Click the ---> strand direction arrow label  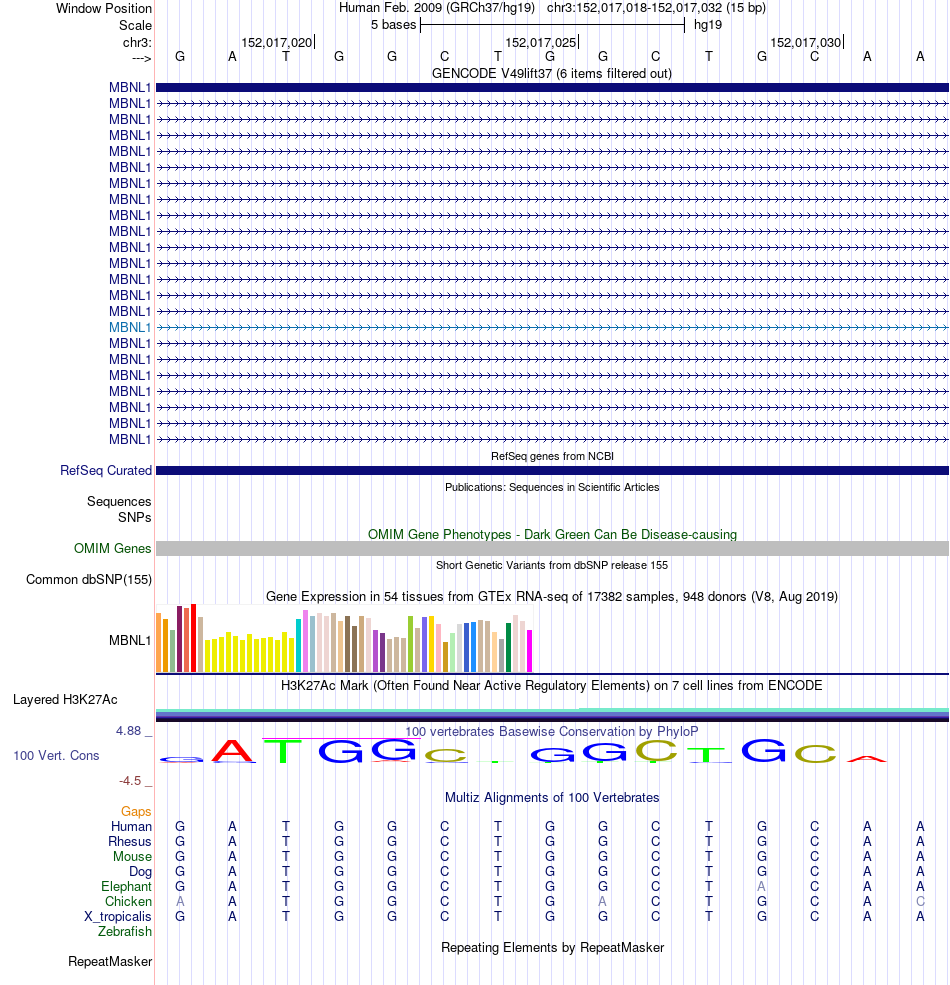click(x=141, y=58)
